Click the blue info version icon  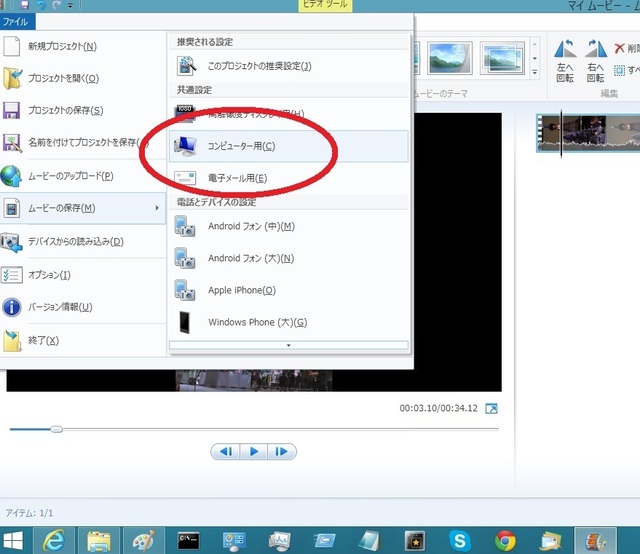point(12,307)
